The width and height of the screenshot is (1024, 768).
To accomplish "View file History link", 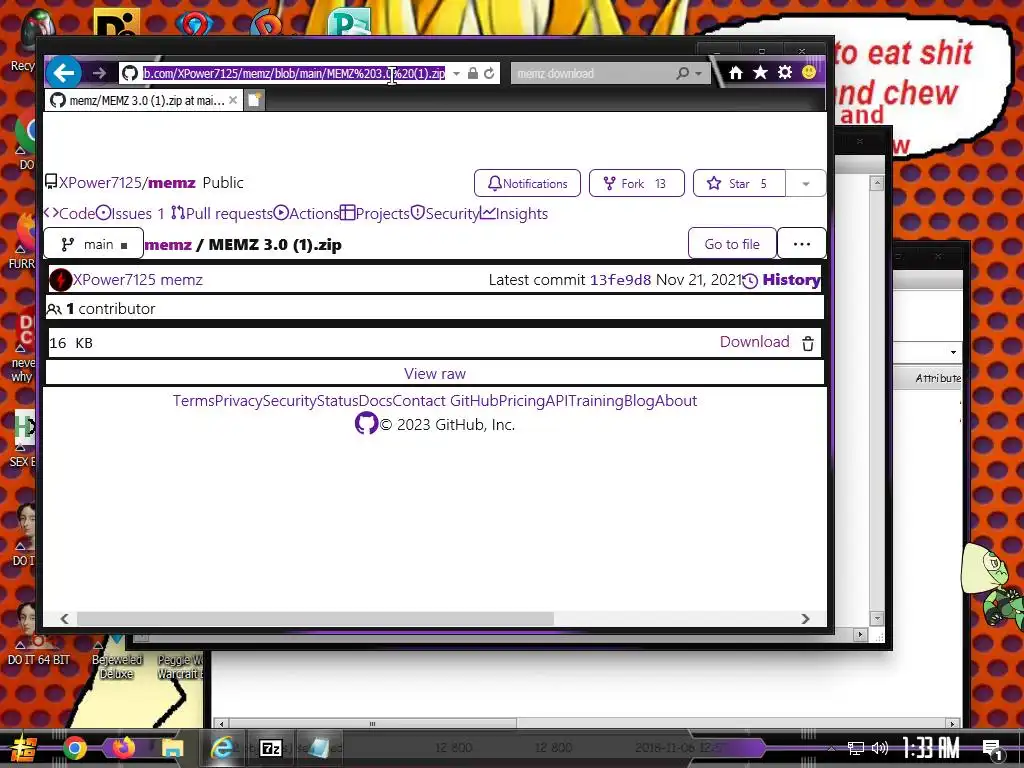I will click(x=782, y=280).
